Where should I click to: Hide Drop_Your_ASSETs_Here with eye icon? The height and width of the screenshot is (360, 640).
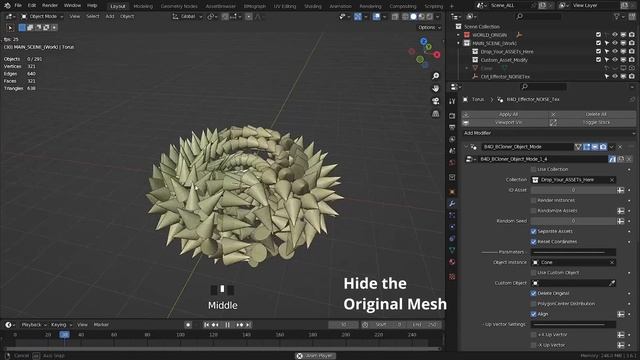pyautogui.click(x=615, y=52)
